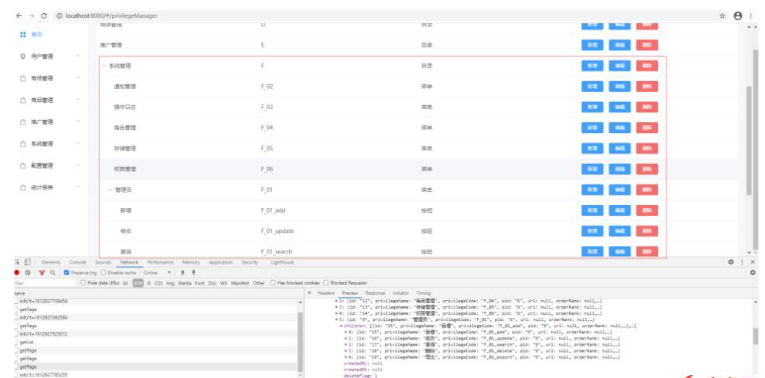Click 编辑 edit button in F_04 row

(x=620, y=128)
